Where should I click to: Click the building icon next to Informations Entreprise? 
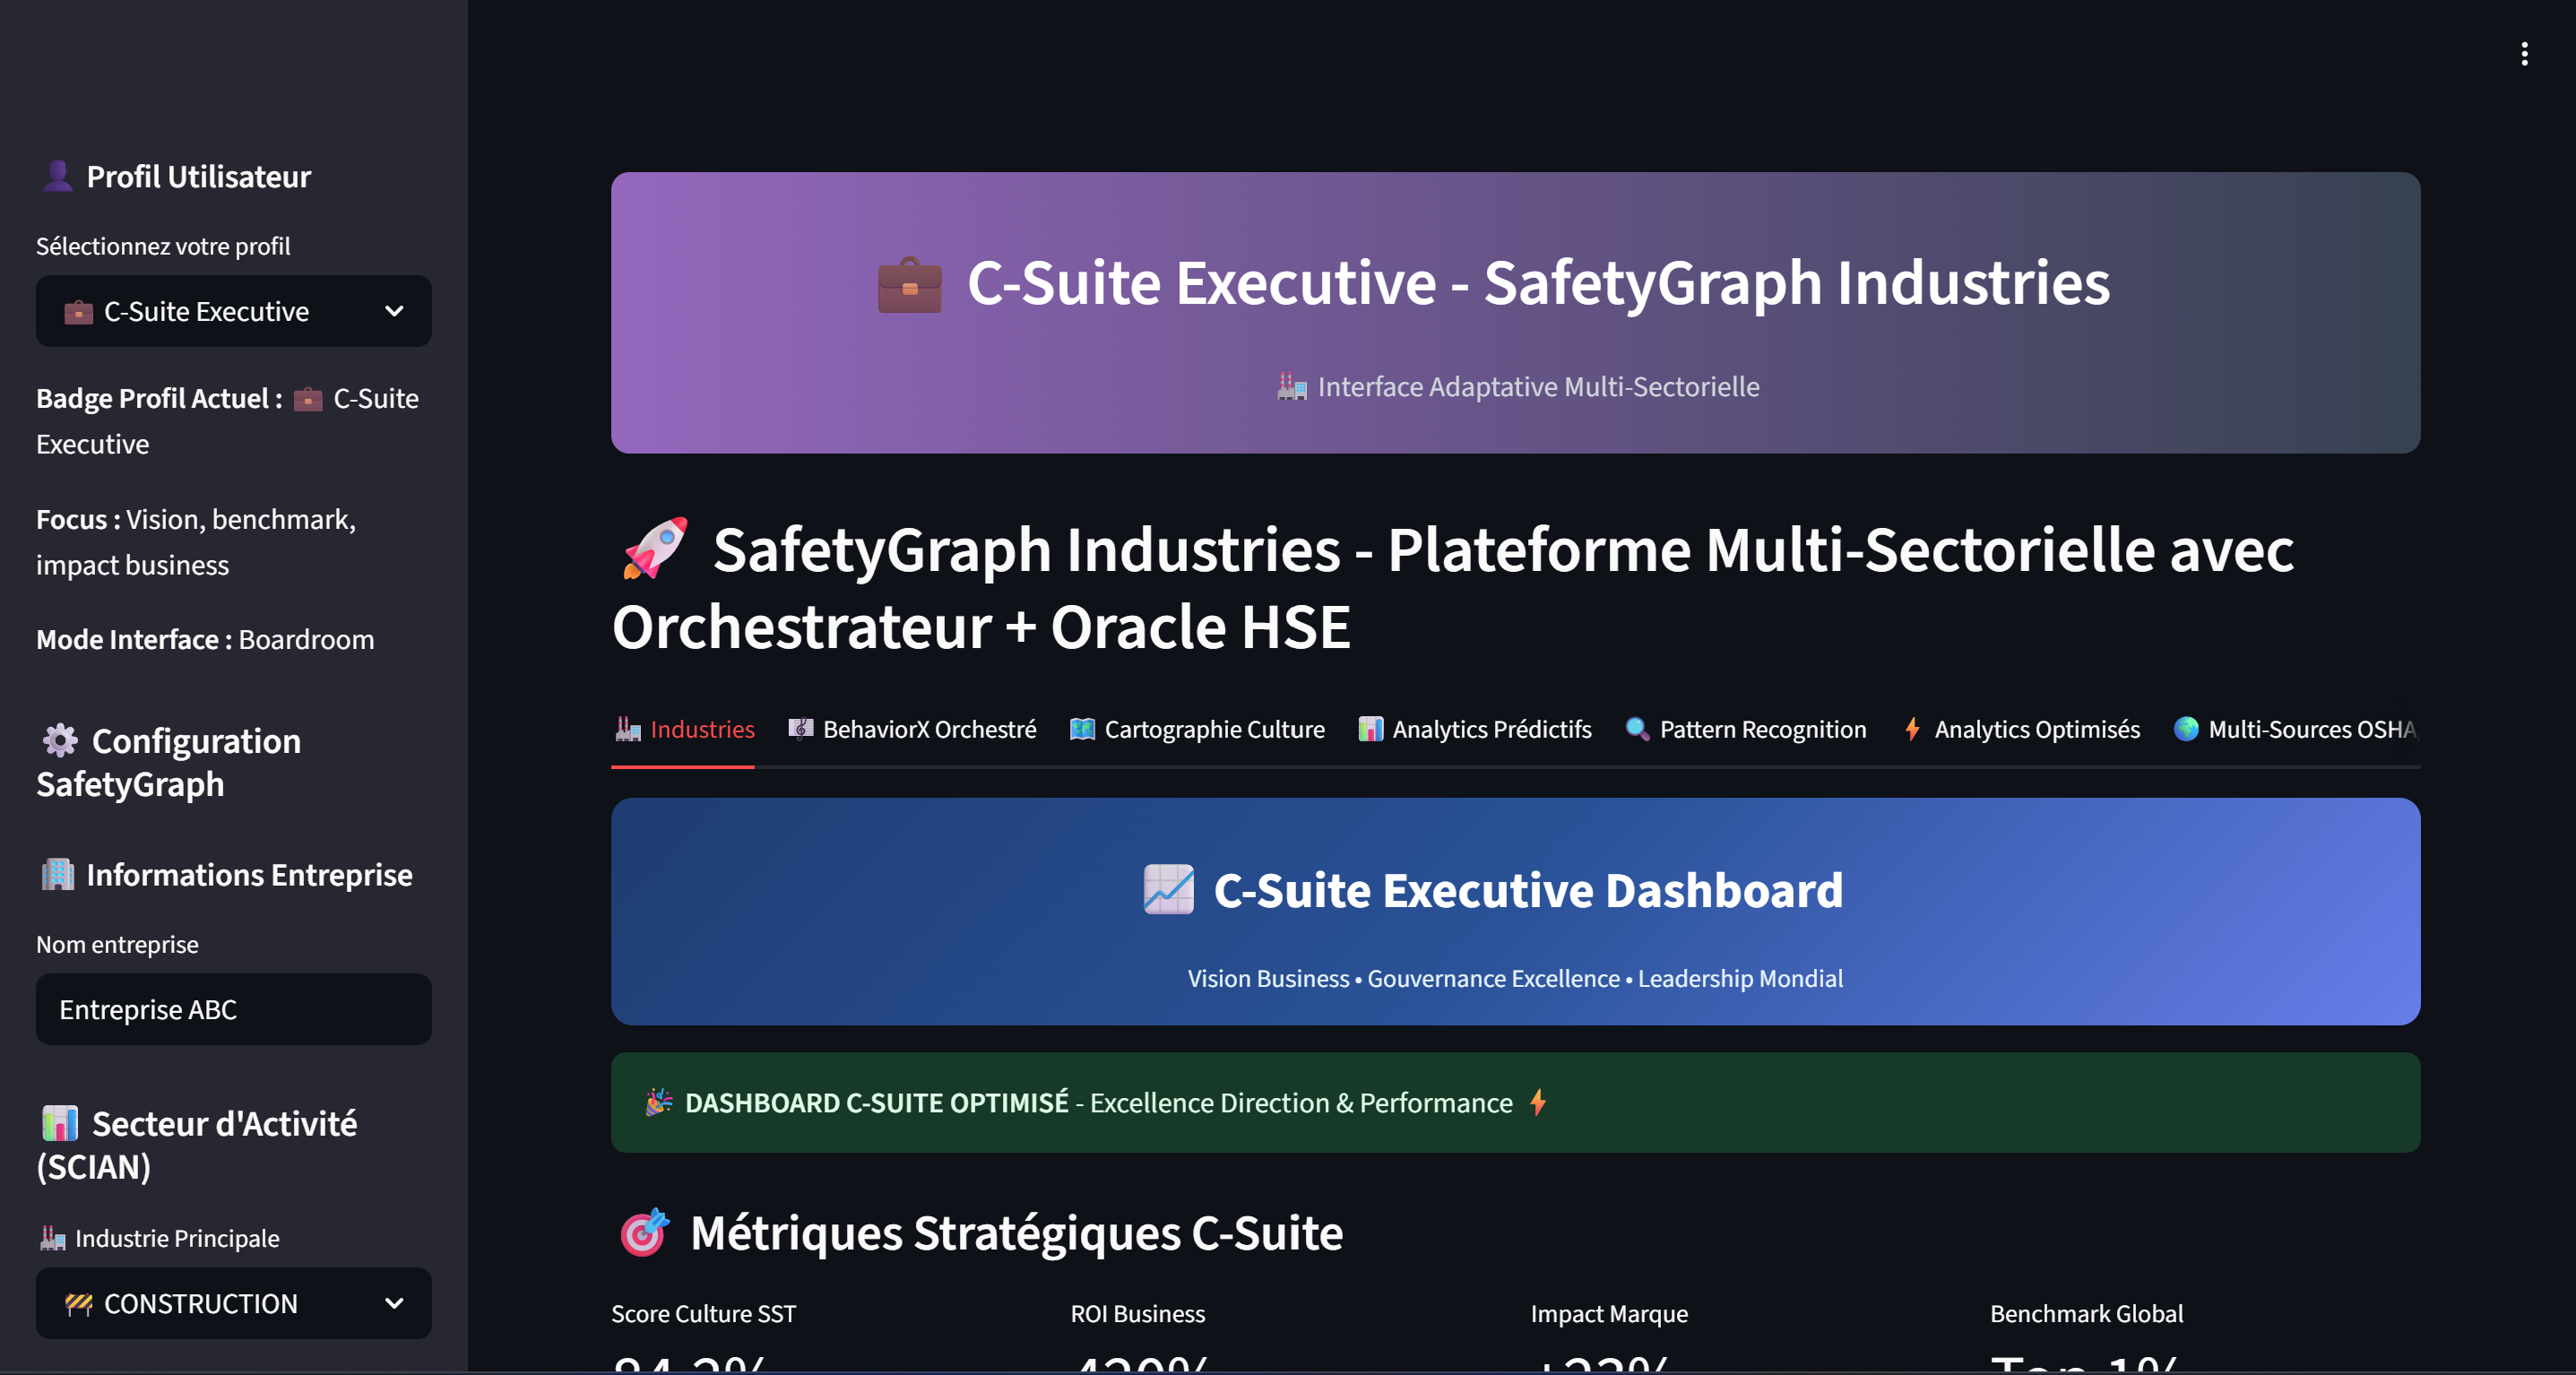click(59, 875)
